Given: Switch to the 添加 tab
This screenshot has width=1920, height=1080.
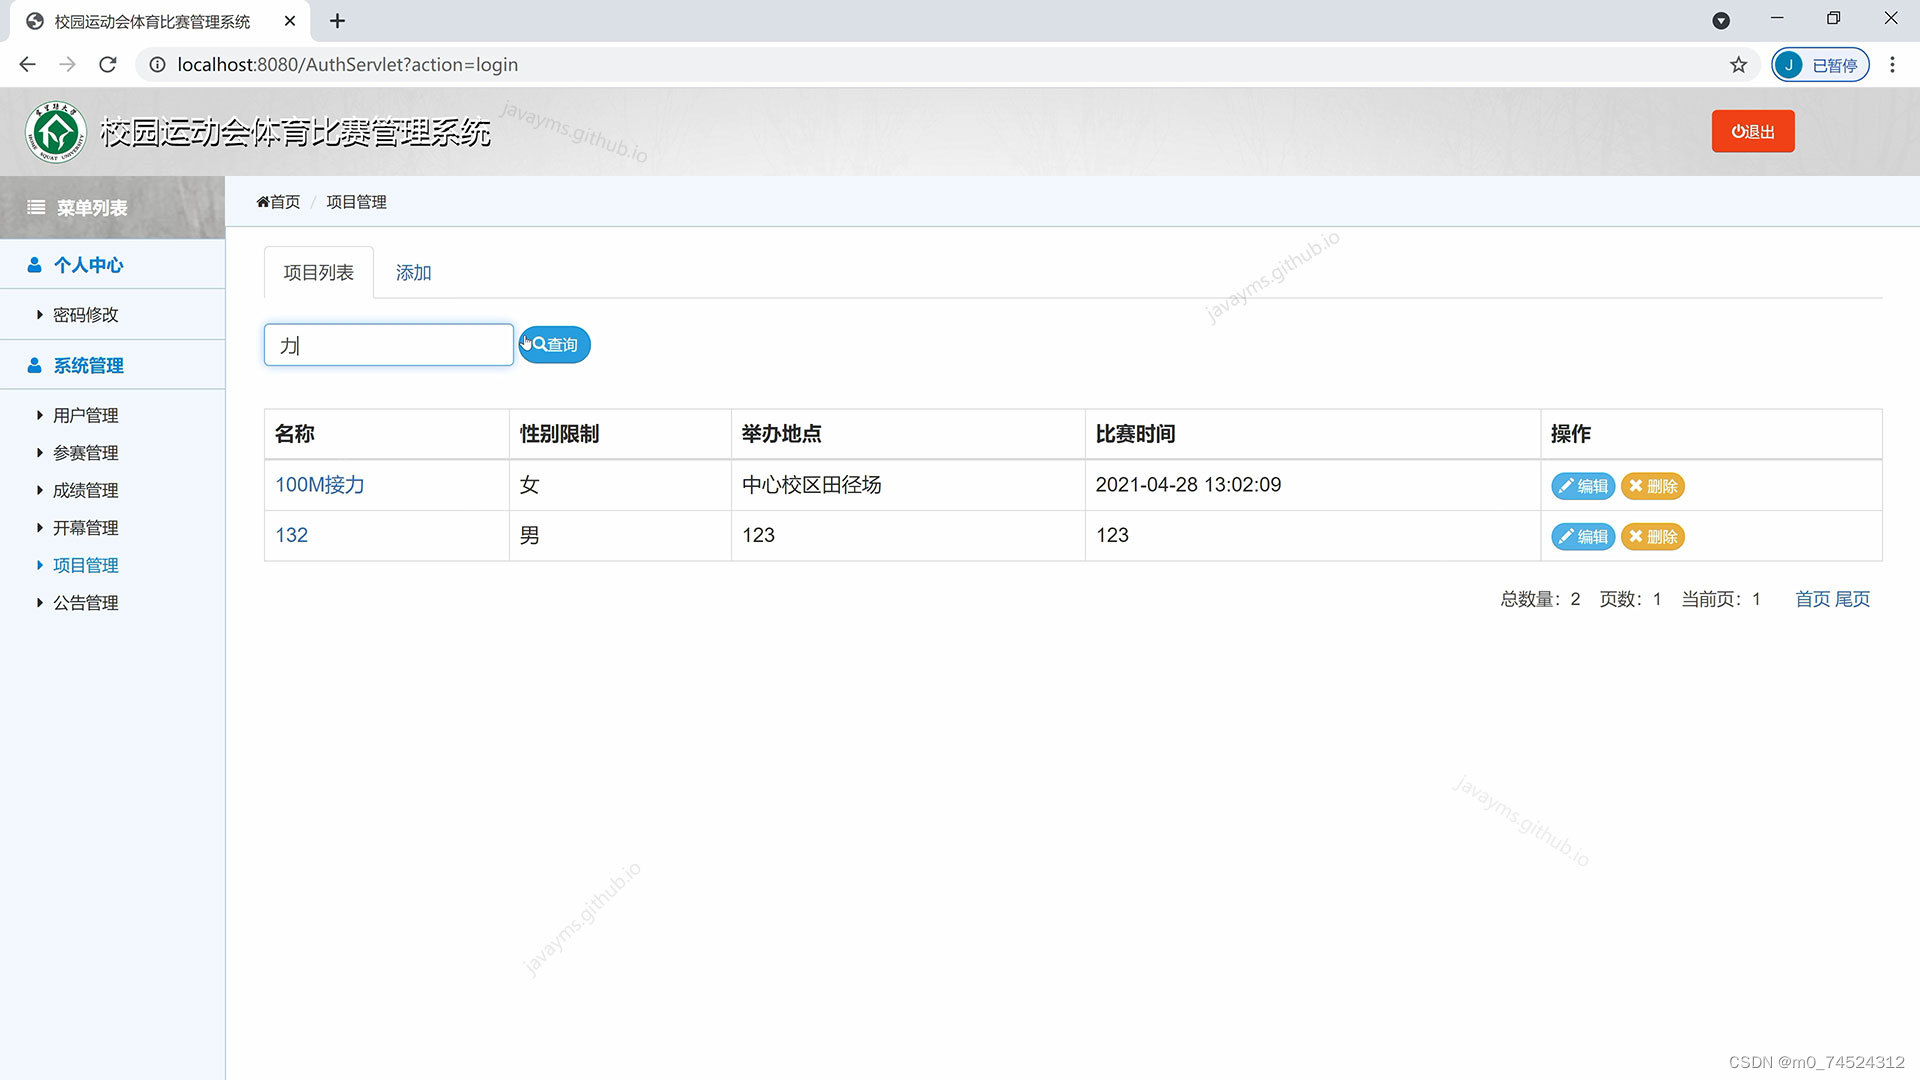Looking at the screenshot, I should coord(413,273).
